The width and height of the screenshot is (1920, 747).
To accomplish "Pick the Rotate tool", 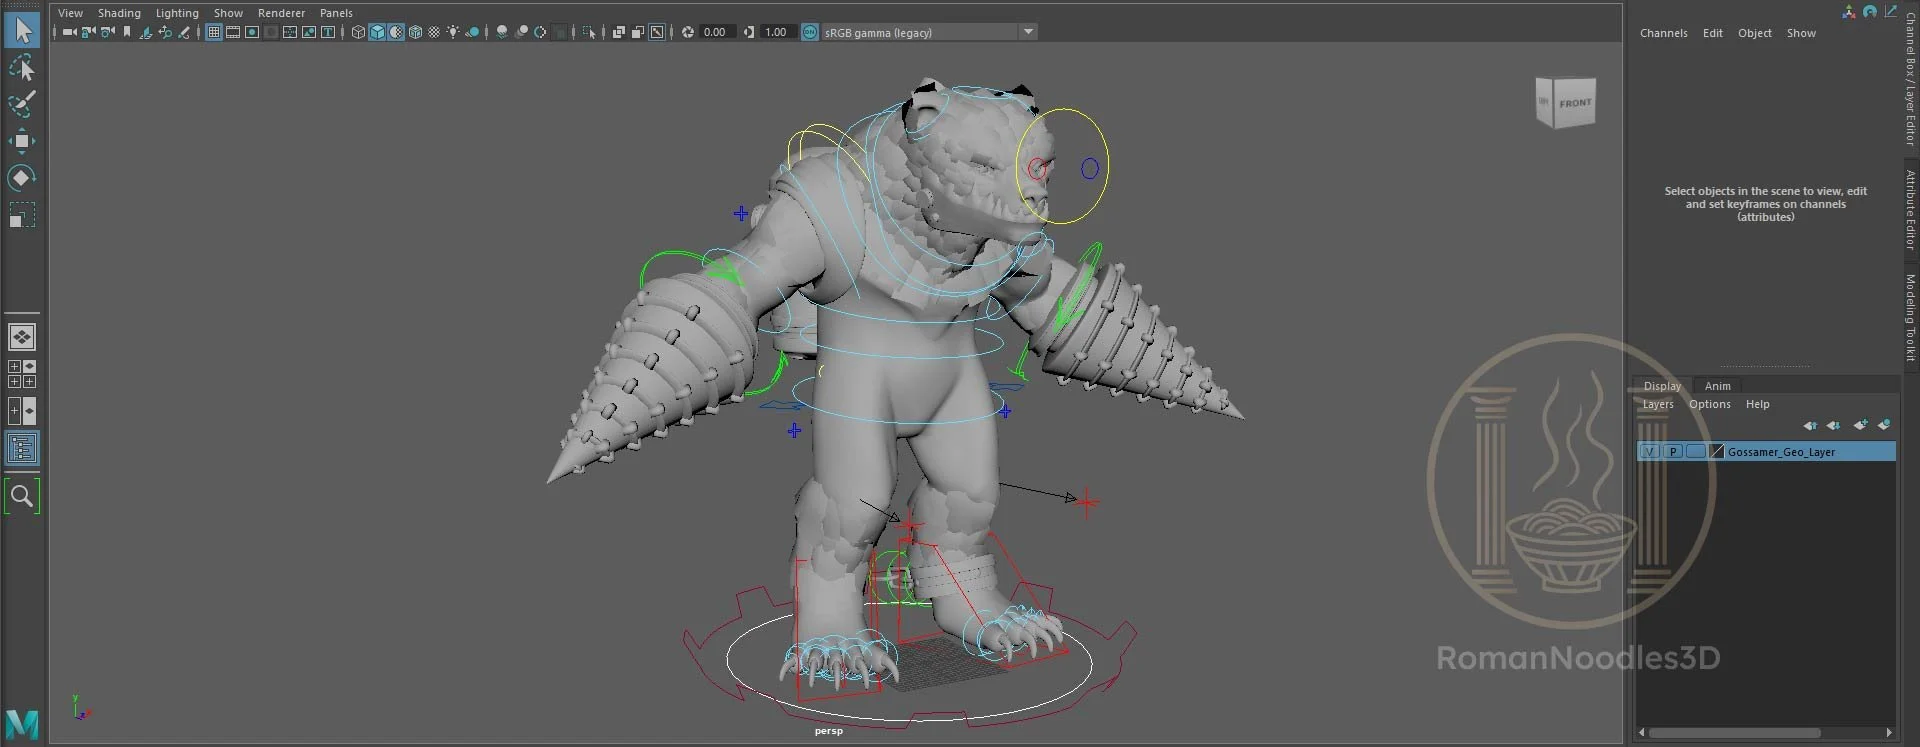I will pos(22,178).
